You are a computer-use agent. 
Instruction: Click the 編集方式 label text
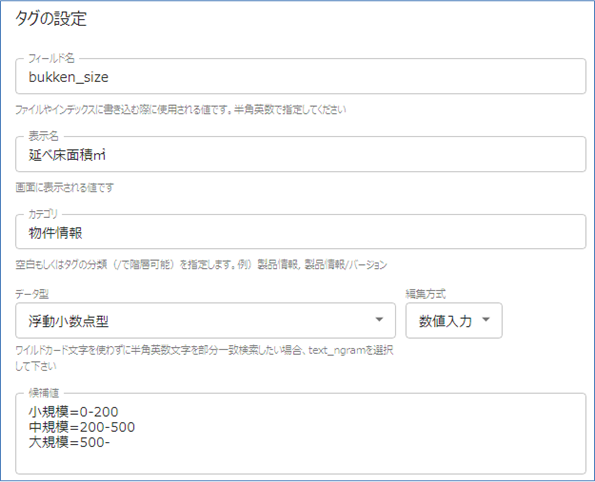425,294
